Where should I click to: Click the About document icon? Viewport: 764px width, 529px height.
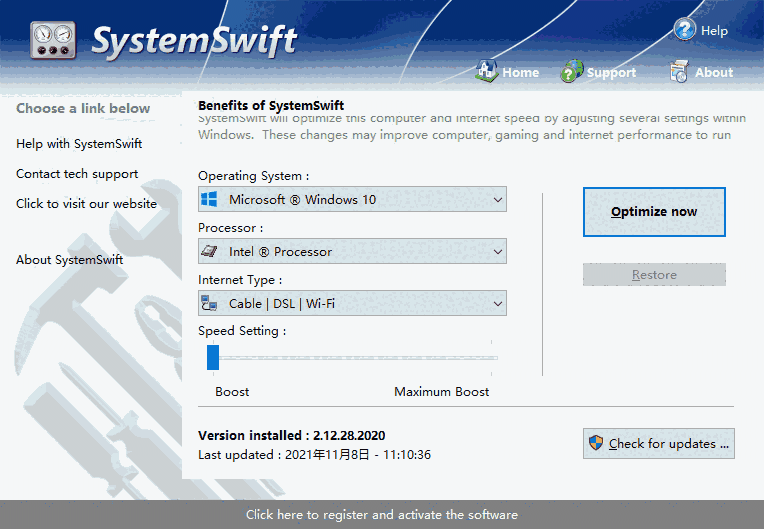679,72
